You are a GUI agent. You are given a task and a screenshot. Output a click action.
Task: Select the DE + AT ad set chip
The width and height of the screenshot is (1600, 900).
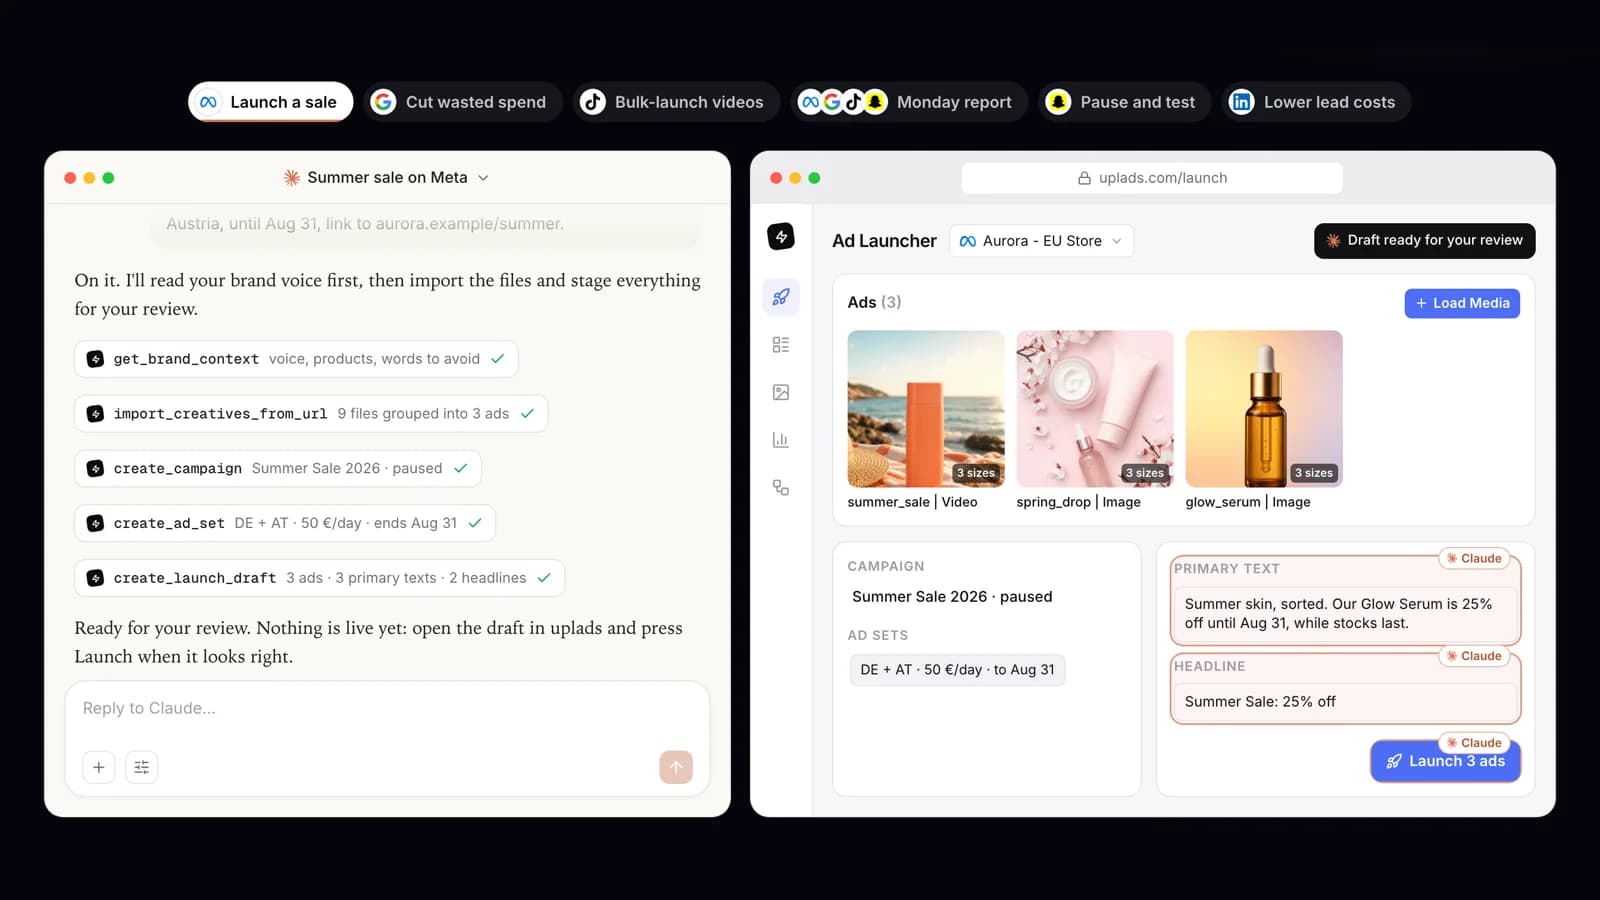[957, 670]
